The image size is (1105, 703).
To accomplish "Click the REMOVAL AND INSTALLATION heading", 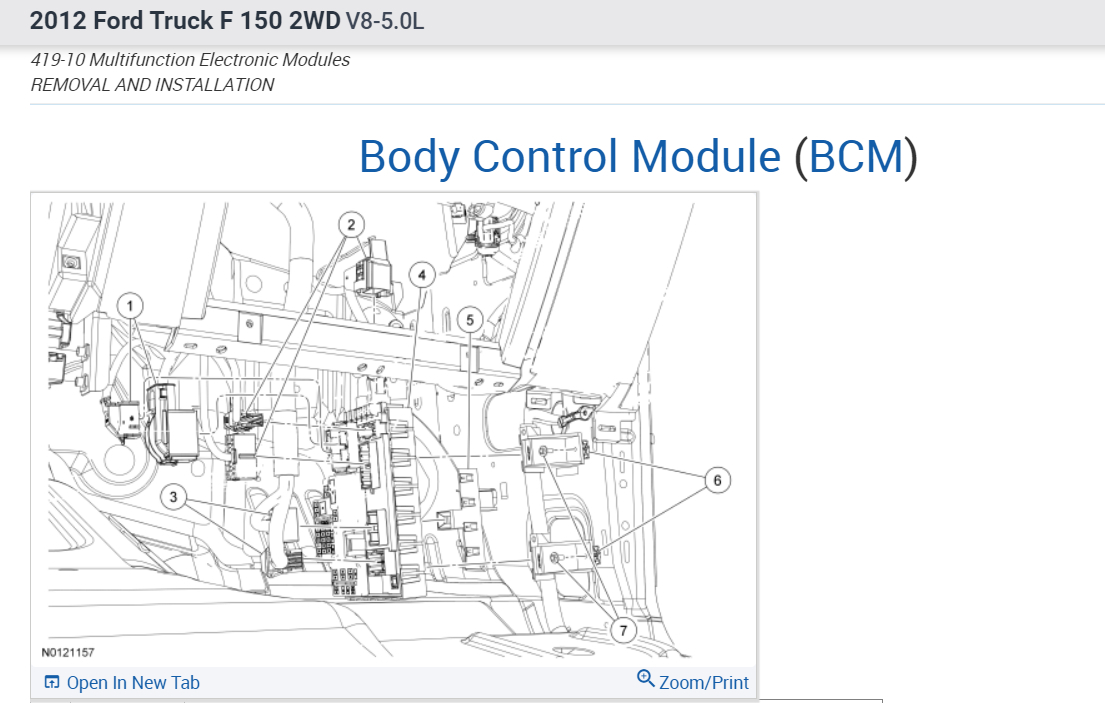I will [x=152, y=85].
